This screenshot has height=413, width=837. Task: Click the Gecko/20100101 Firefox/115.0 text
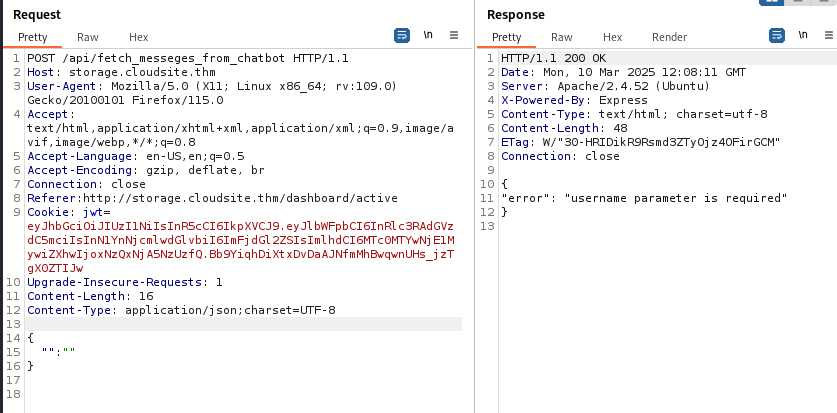click(x=125, y=100)
